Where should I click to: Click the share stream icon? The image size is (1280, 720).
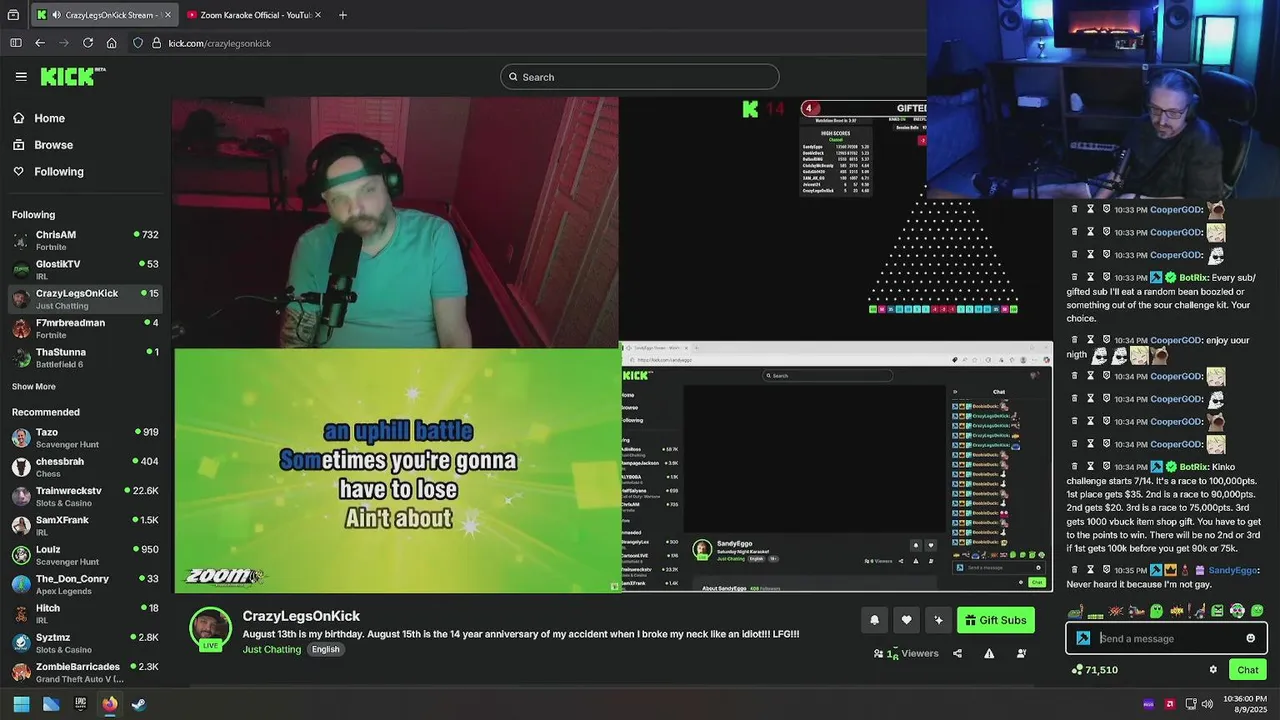point(957,653)
